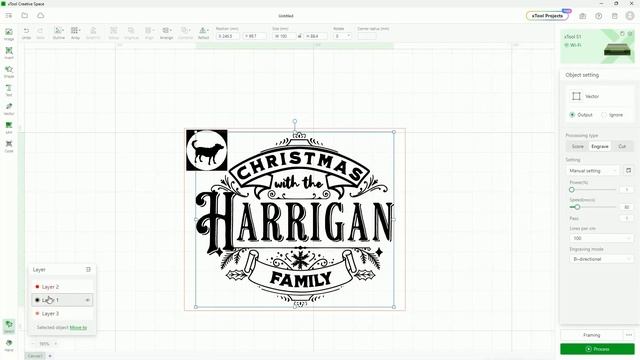The width and height of the screenshot is (640, 360).
Task: Click the X position field
Action: click(x=228, y=36)
